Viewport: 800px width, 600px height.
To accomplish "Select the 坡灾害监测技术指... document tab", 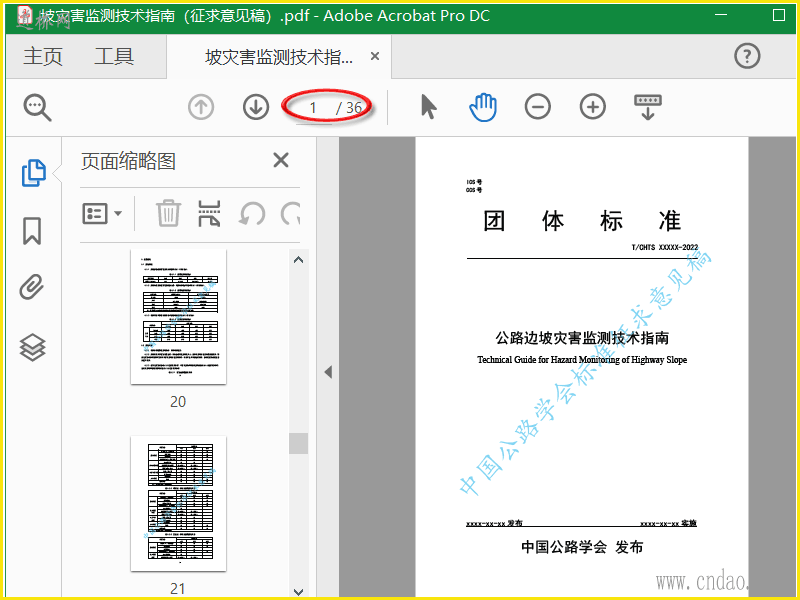I will click(279, 57).
